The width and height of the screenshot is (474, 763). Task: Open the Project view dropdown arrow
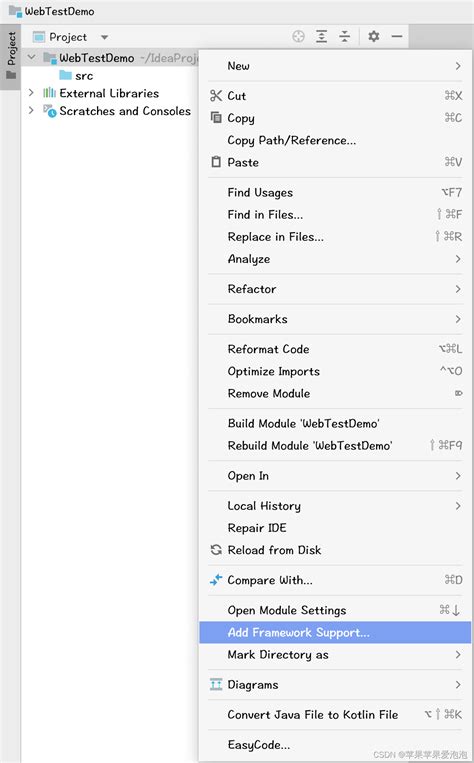tap(104, 37)
